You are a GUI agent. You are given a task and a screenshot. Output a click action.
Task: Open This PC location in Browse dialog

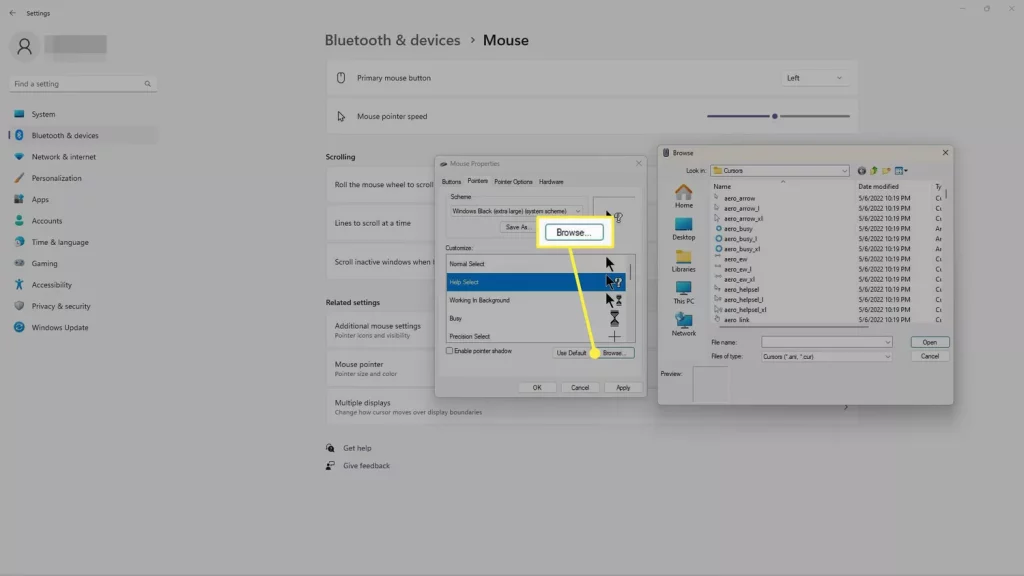coord(683,293)
